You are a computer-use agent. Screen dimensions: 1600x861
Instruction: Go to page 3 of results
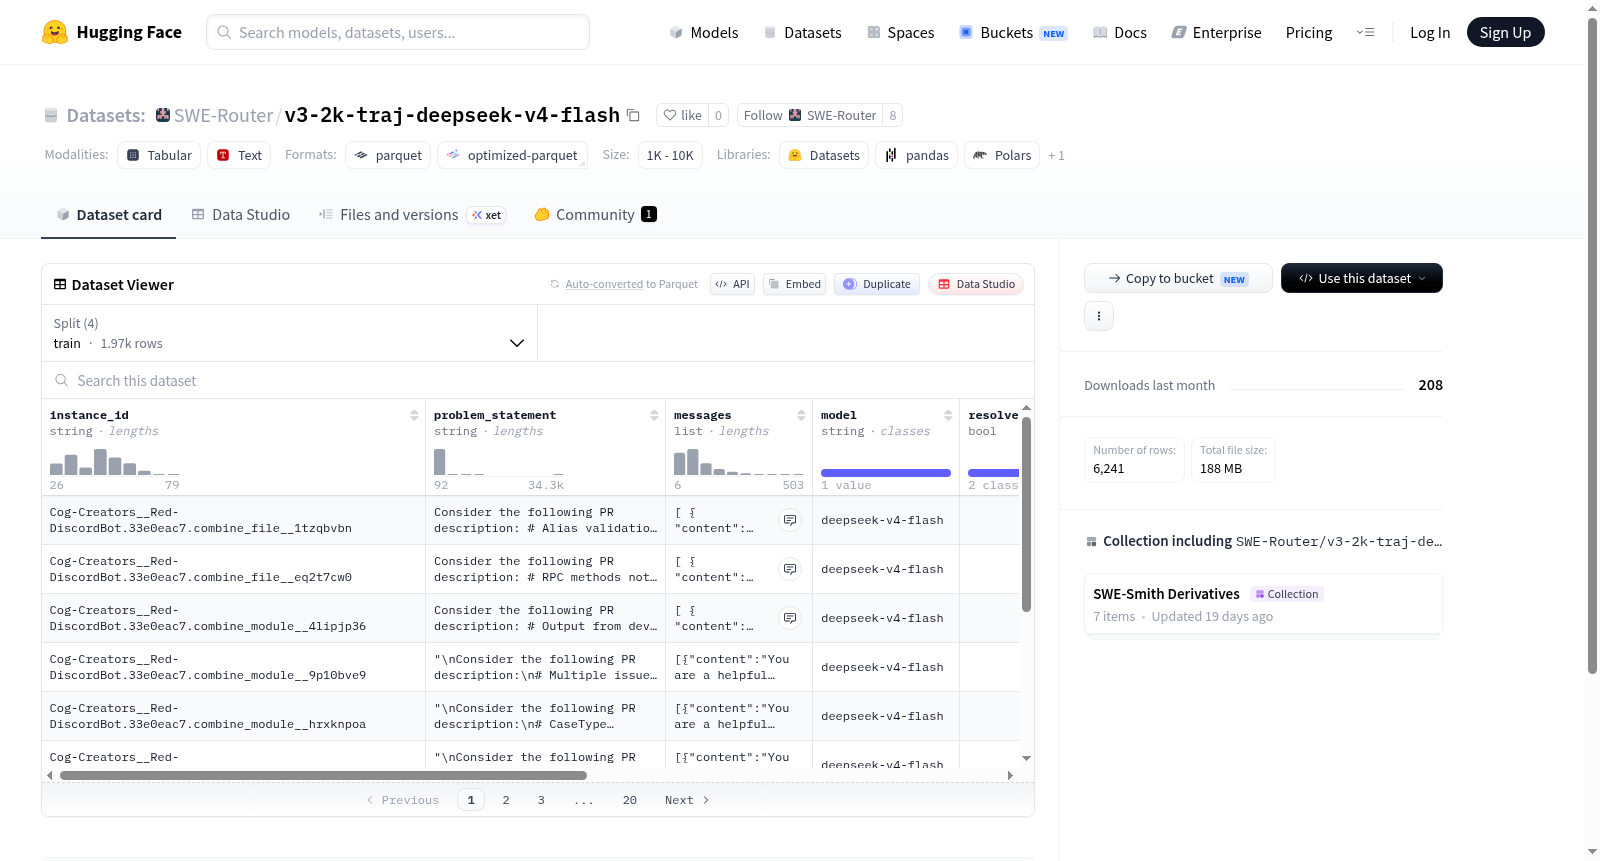pos(541,800)
